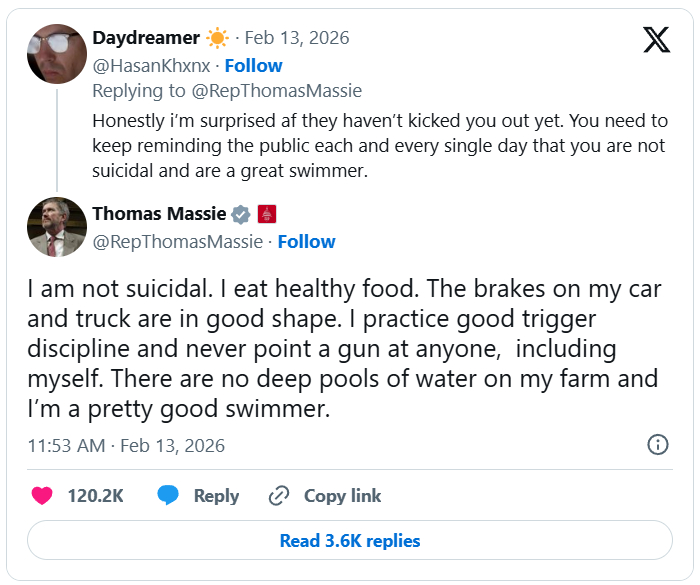Click the X logo in the corner
This screenshot has height=585, width=700.
(x=656, y=40)
